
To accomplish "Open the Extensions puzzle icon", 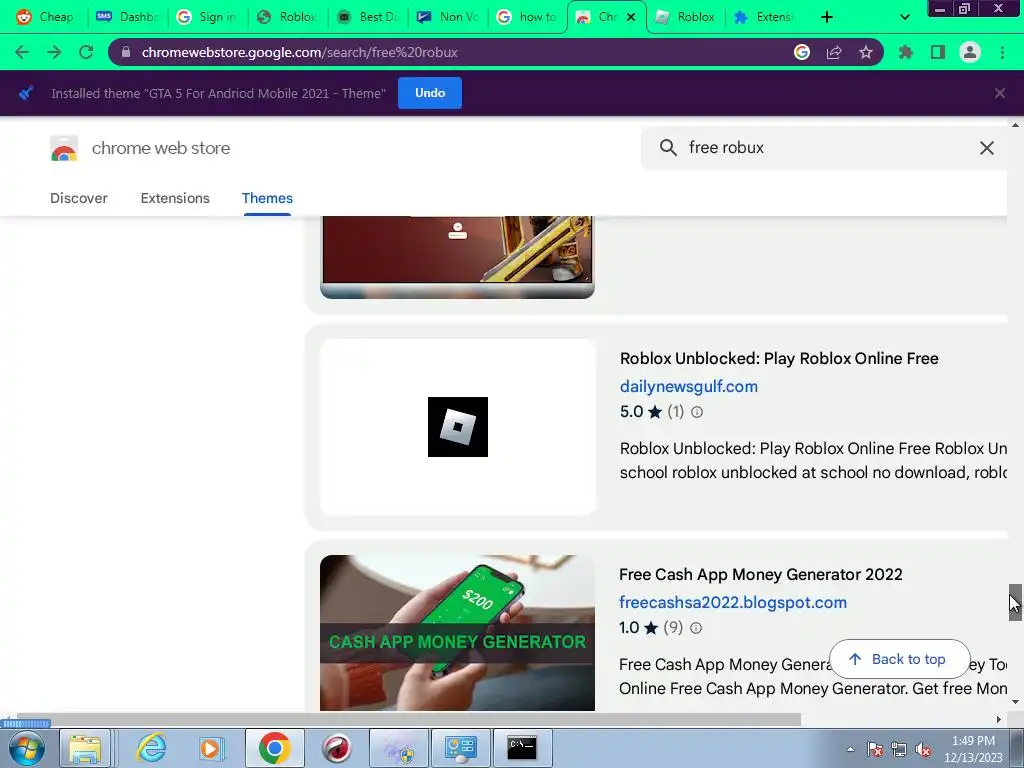I will click(906, 52).
